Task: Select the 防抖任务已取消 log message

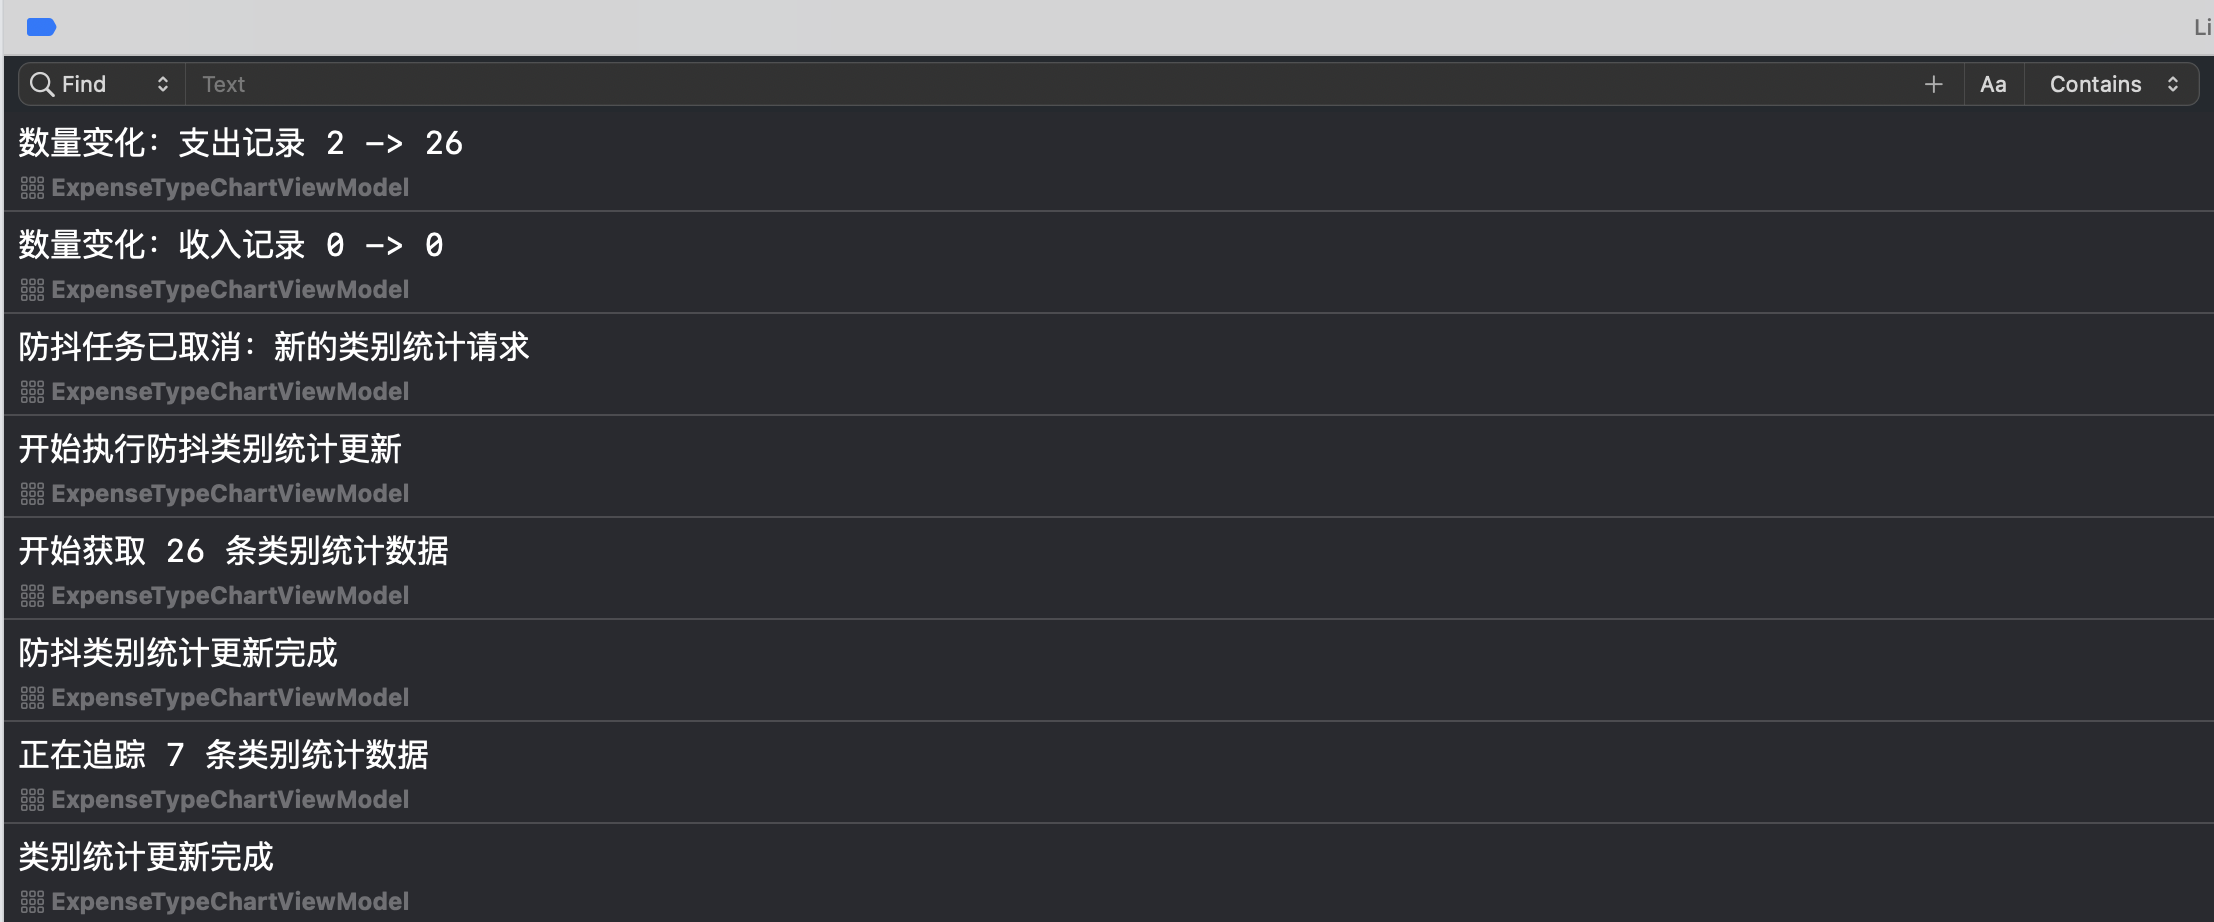Action: [274, 348]
